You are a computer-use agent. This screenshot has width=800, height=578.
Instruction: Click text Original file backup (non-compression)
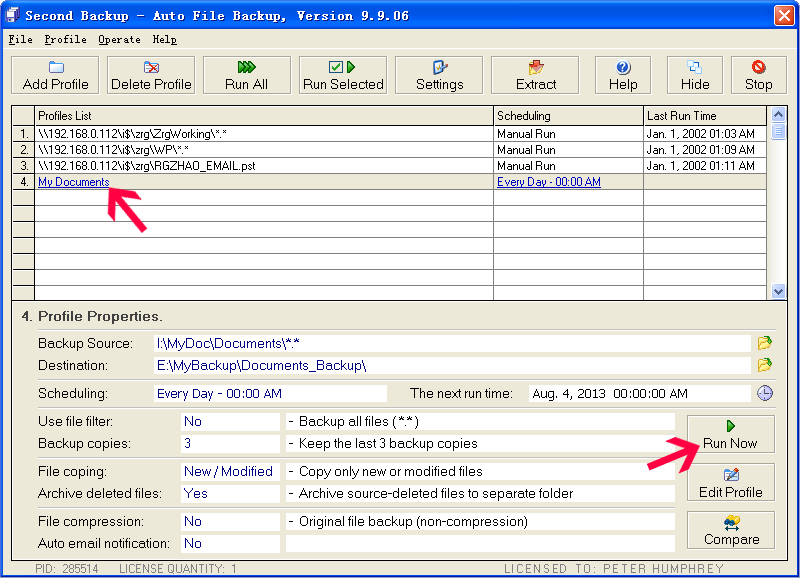[413, 521]
